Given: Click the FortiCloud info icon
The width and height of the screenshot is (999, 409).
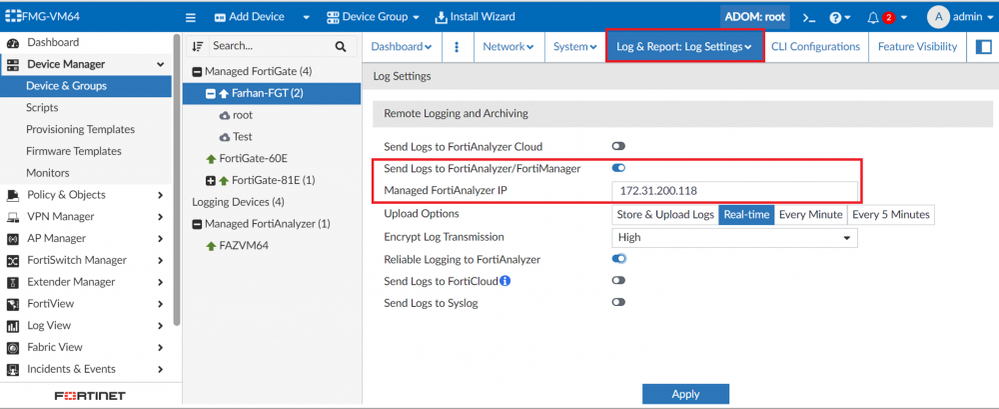Looking at the screenshot, I should point(505,281).
